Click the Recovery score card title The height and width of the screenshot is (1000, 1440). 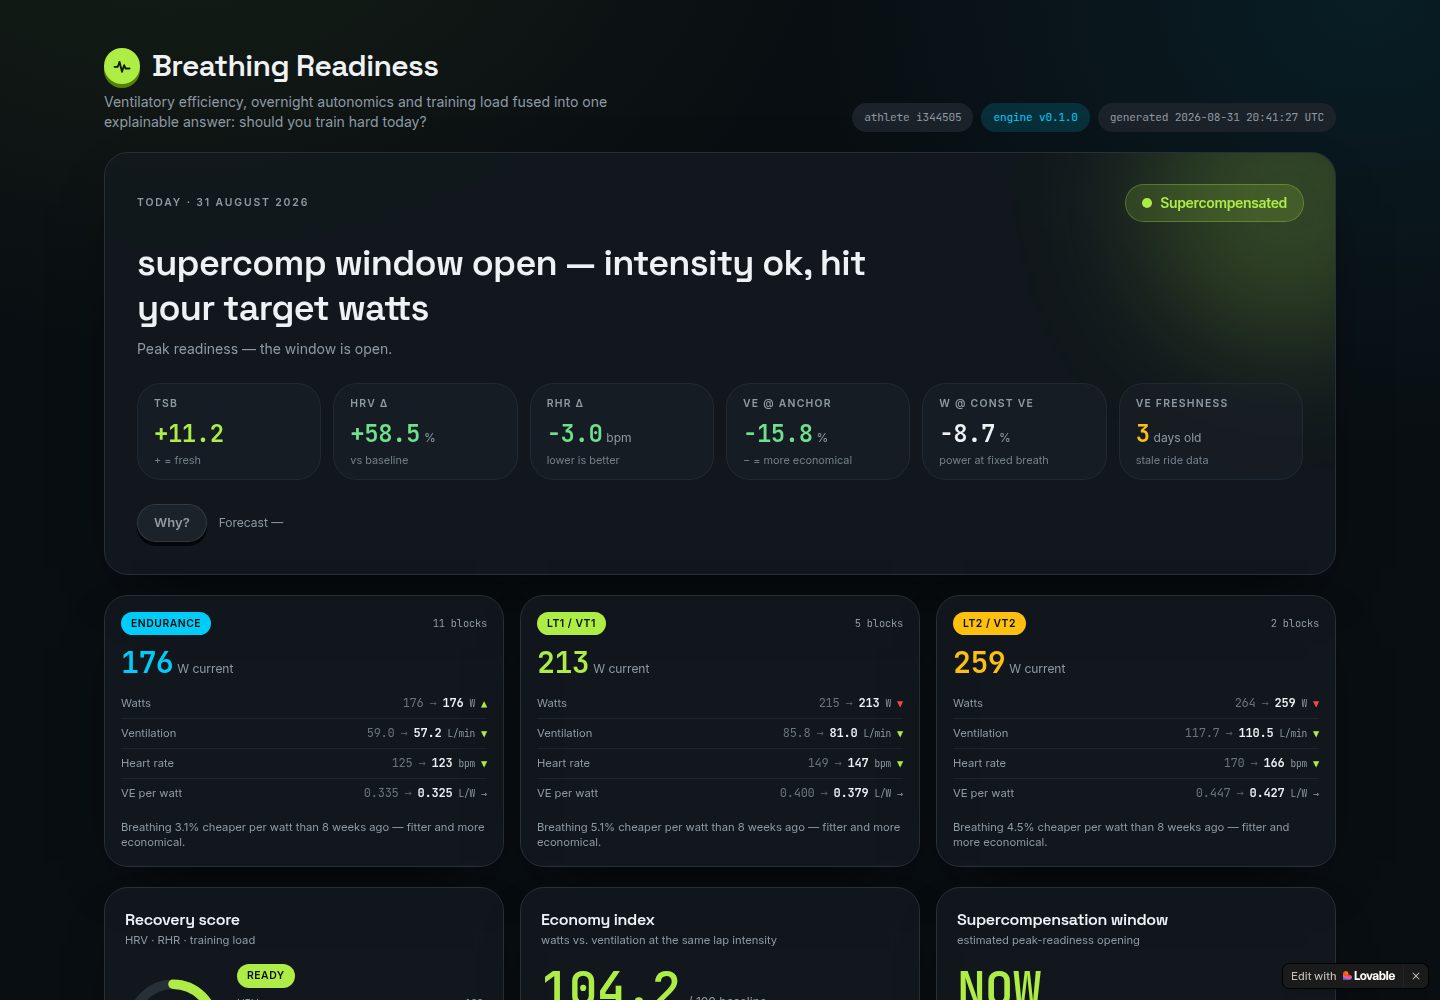(x=182, y=920)
